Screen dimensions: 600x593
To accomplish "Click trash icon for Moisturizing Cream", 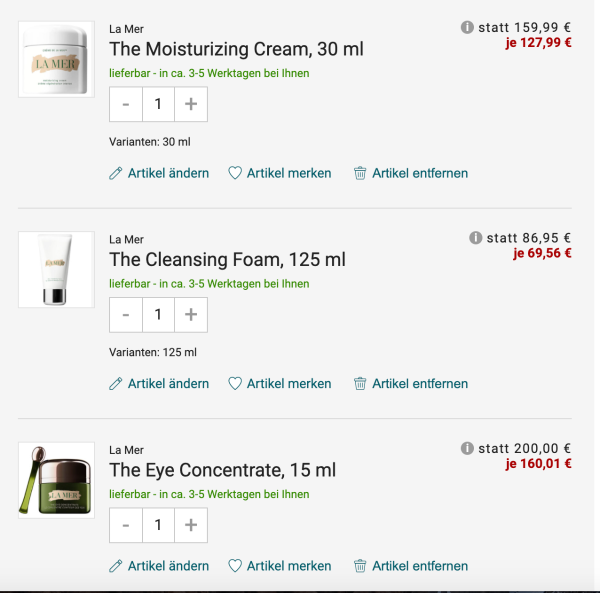I will pyautogui.click(x=360, y=173).
